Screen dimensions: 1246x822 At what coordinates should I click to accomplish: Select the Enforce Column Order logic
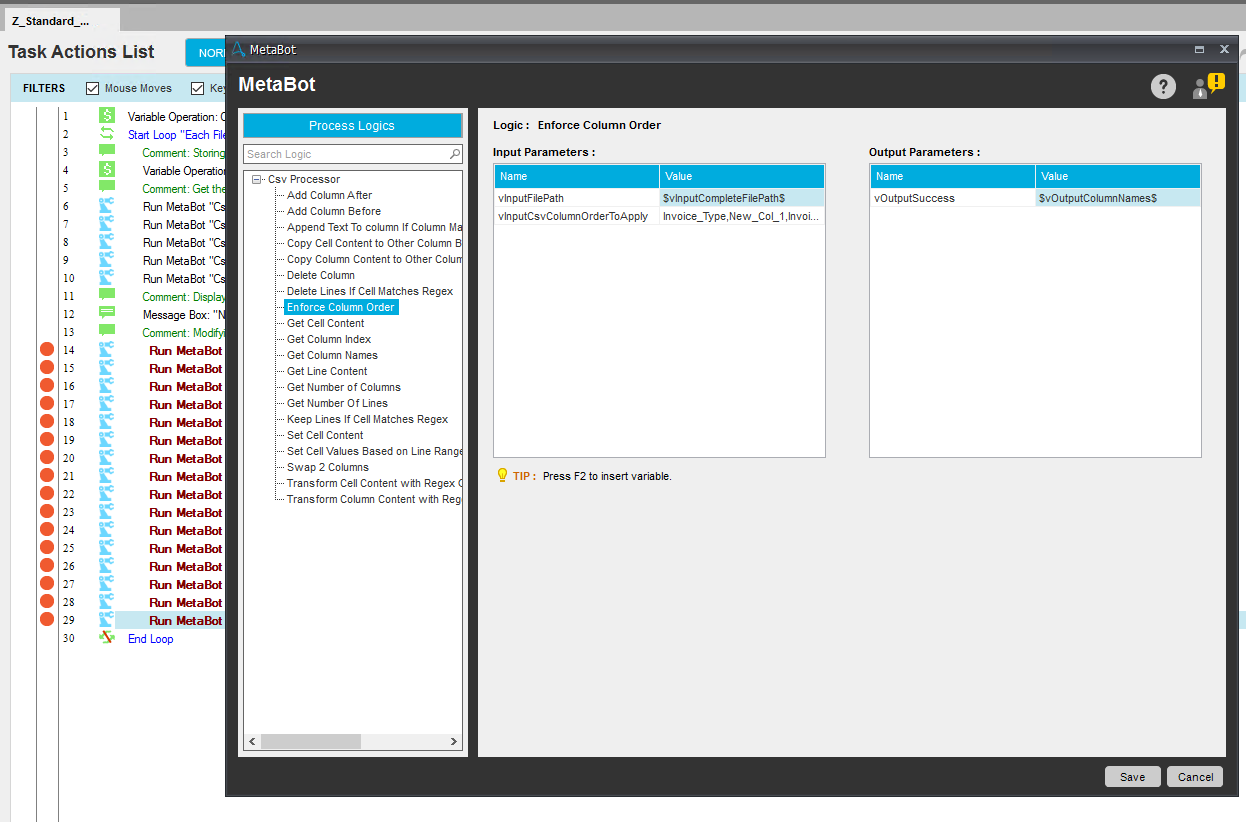341,307
